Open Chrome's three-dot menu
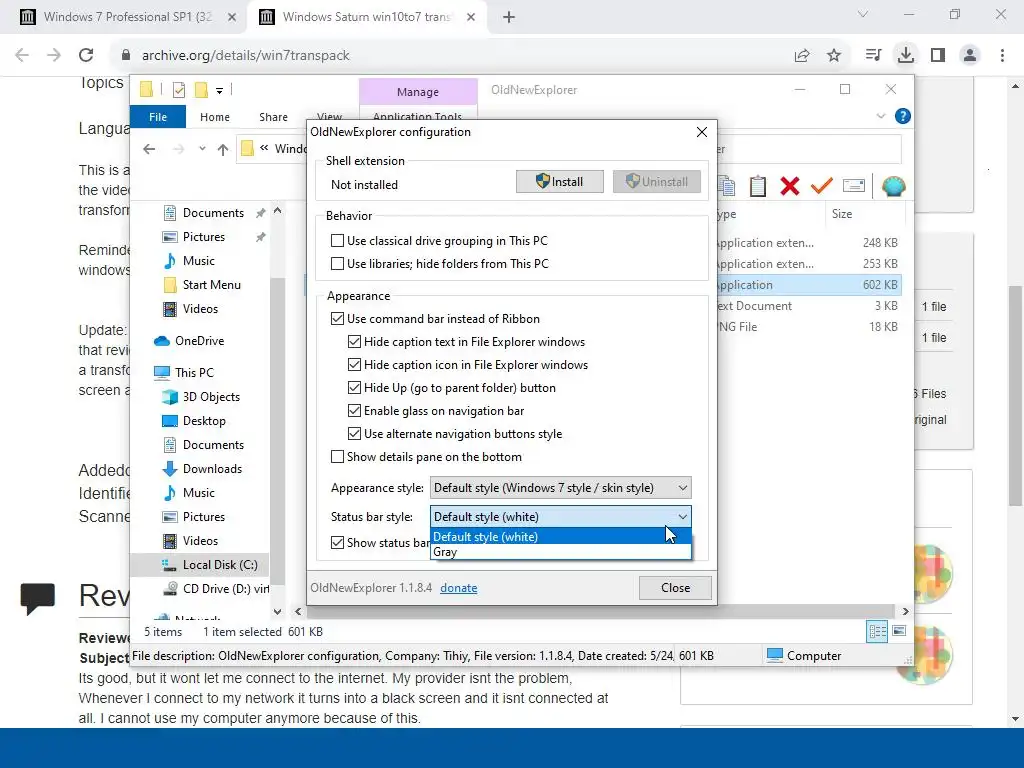Image resolution: width=1024 pixels, height=768 pixels. [1002, 55]
